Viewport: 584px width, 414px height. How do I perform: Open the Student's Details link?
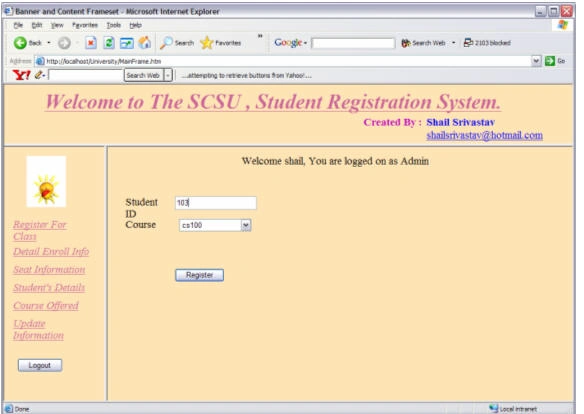[x=49, y=287]
